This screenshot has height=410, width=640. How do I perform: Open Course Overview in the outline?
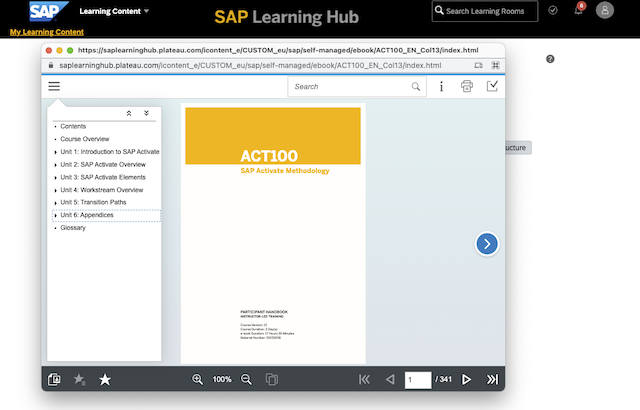tap(85, 139)
